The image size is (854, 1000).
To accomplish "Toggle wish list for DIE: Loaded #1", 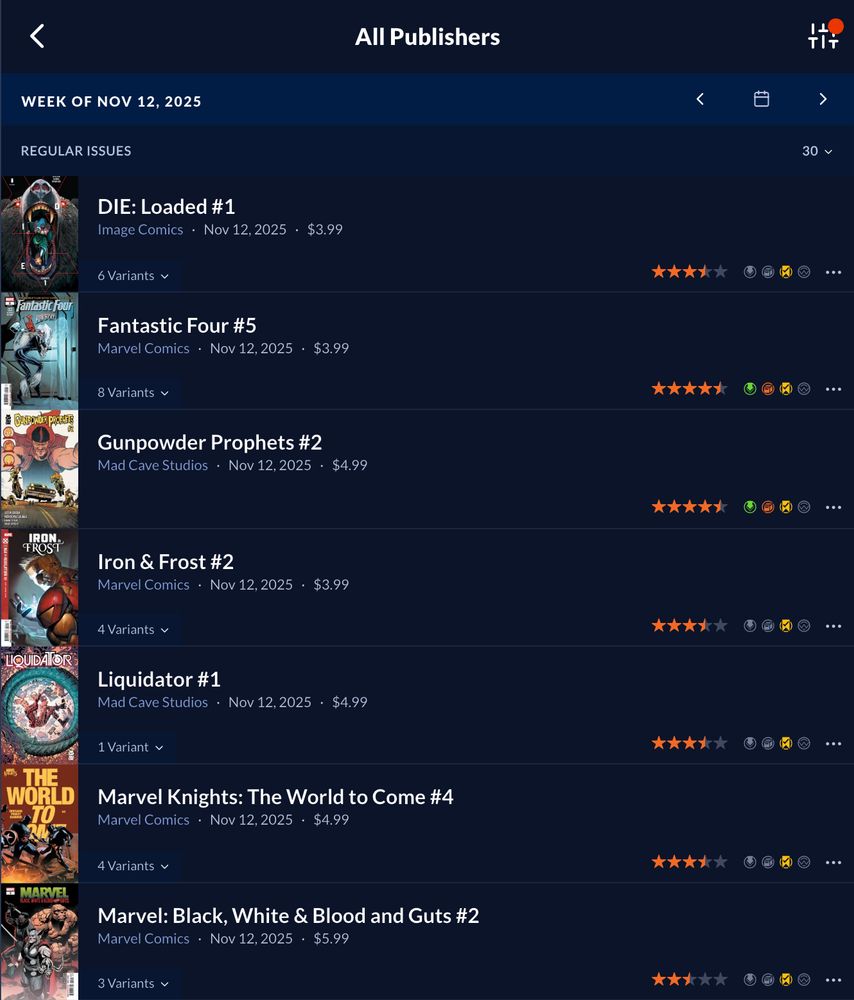I will [x=804, y=272].
